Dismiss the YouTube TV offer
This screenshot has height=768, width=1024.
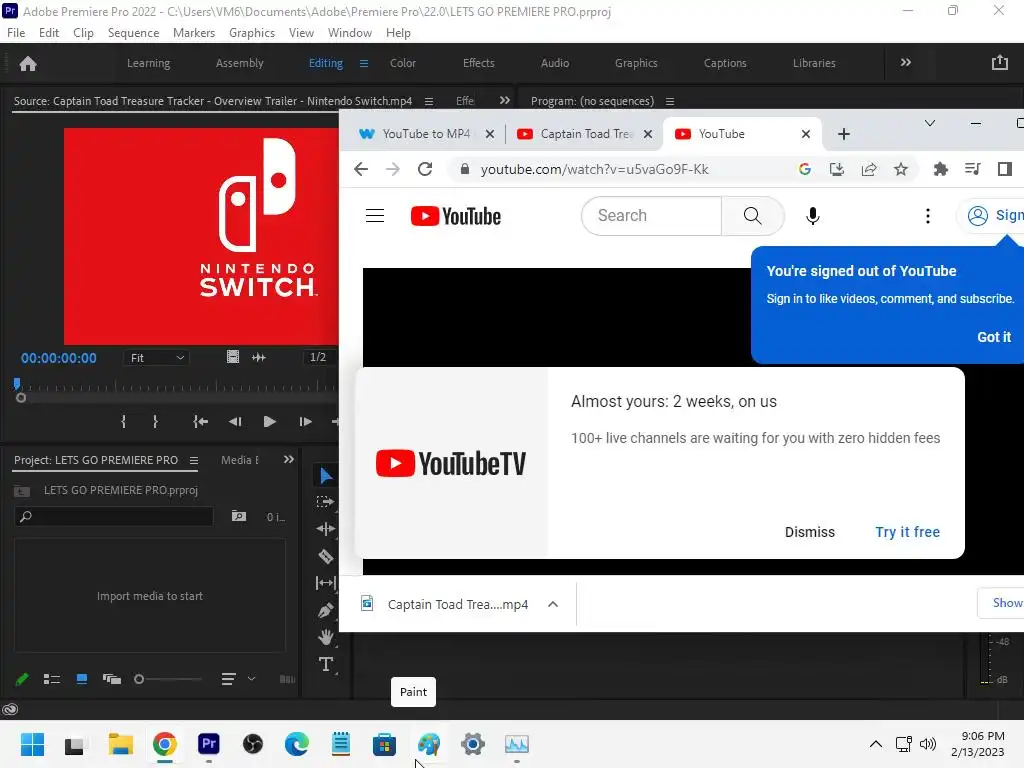point(810,532)
